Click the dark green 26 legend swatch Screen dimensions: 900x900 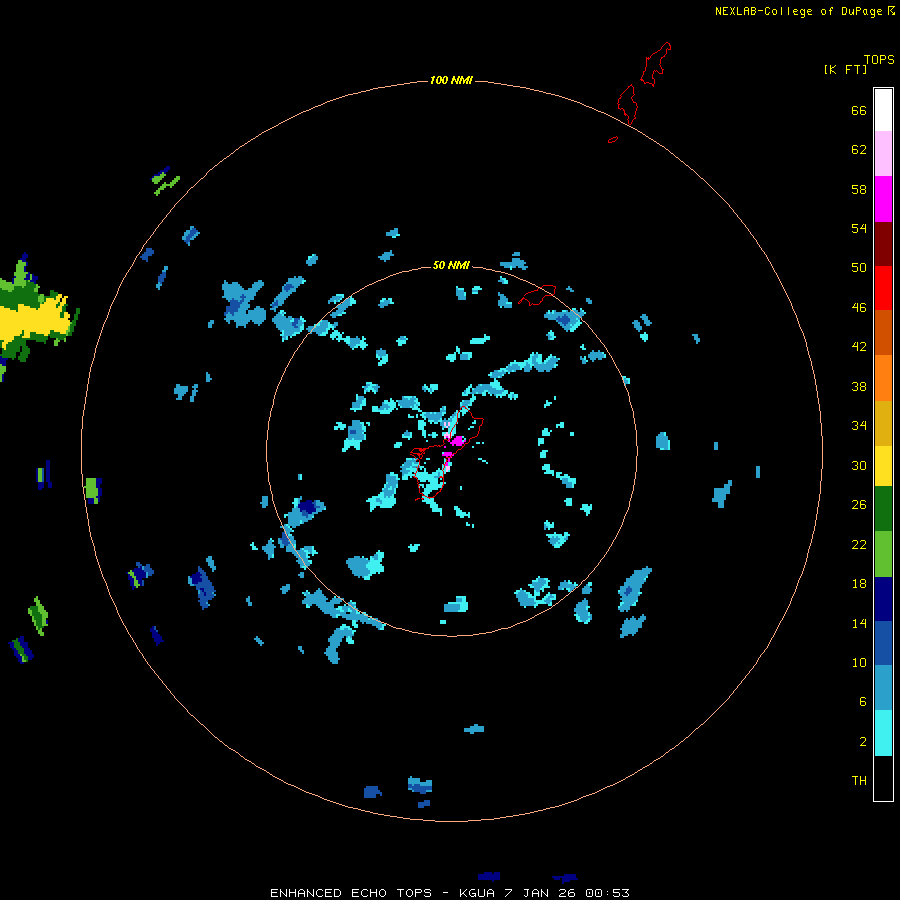(883, 509)
